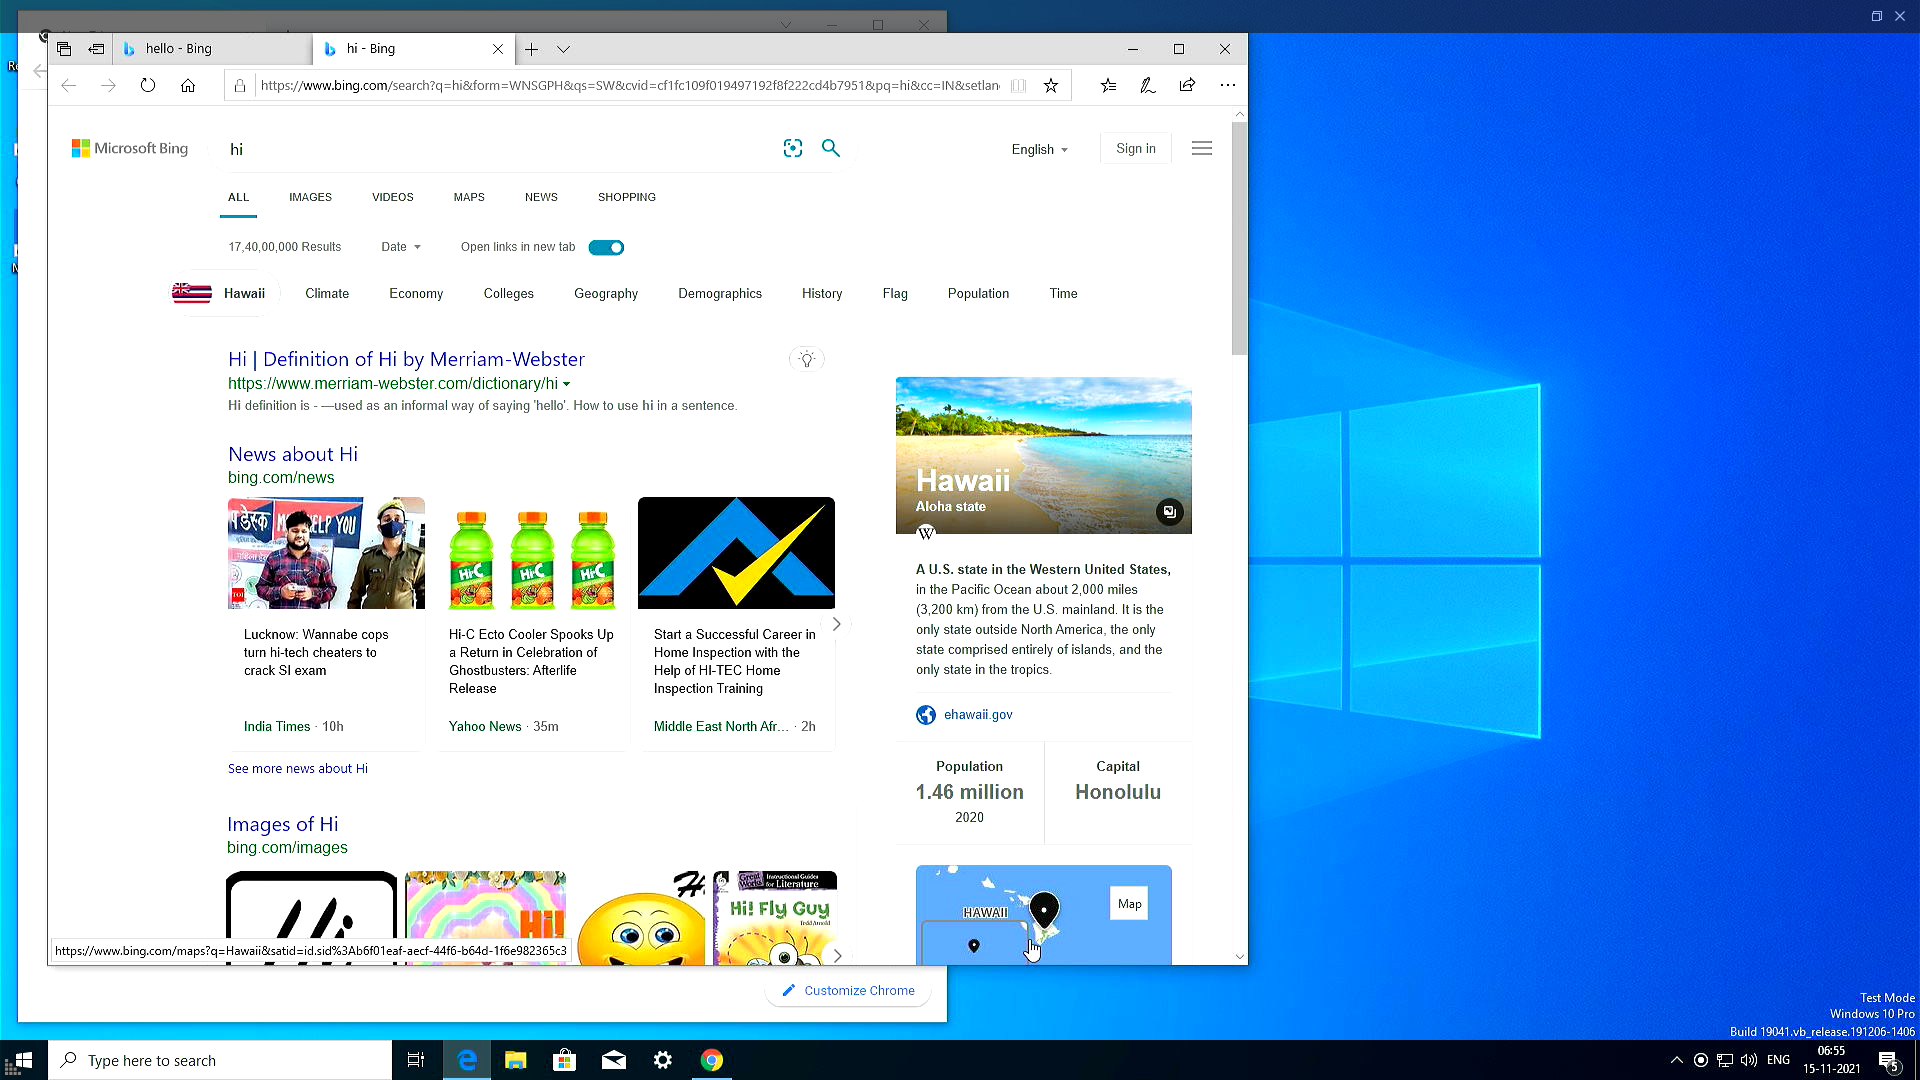Click the See more news about Hi link
Viewport: 1920px width, 1080px height.
[297, 768]
